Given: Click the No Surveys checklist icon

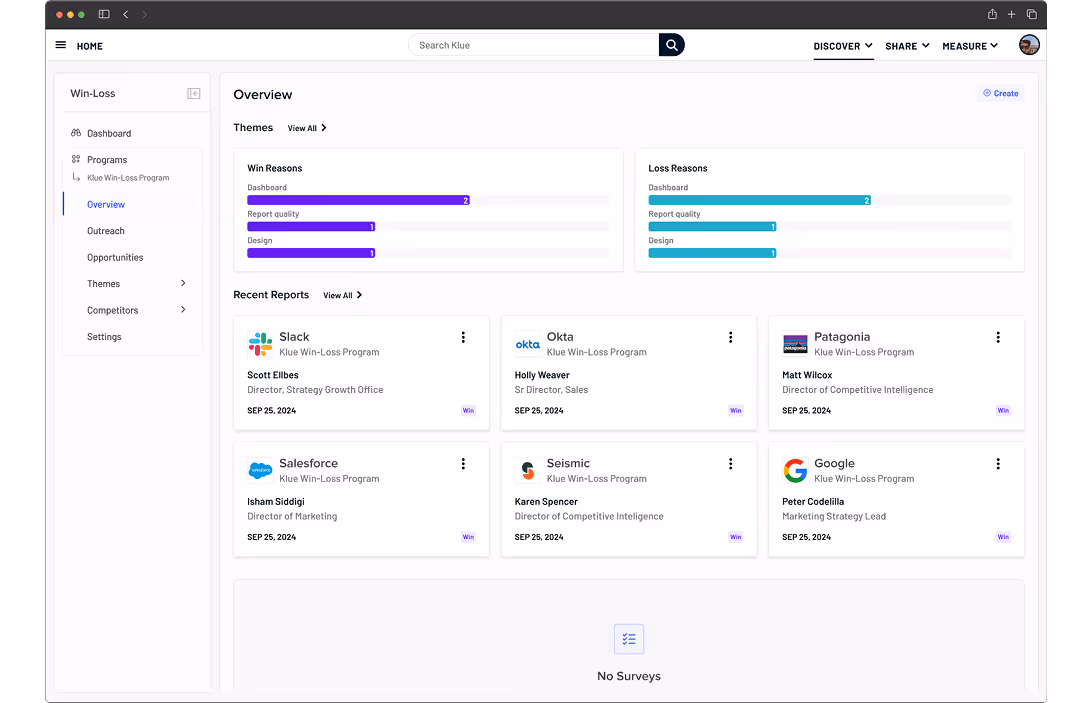Looking at the screenshot, I should (x=629, y=639).
